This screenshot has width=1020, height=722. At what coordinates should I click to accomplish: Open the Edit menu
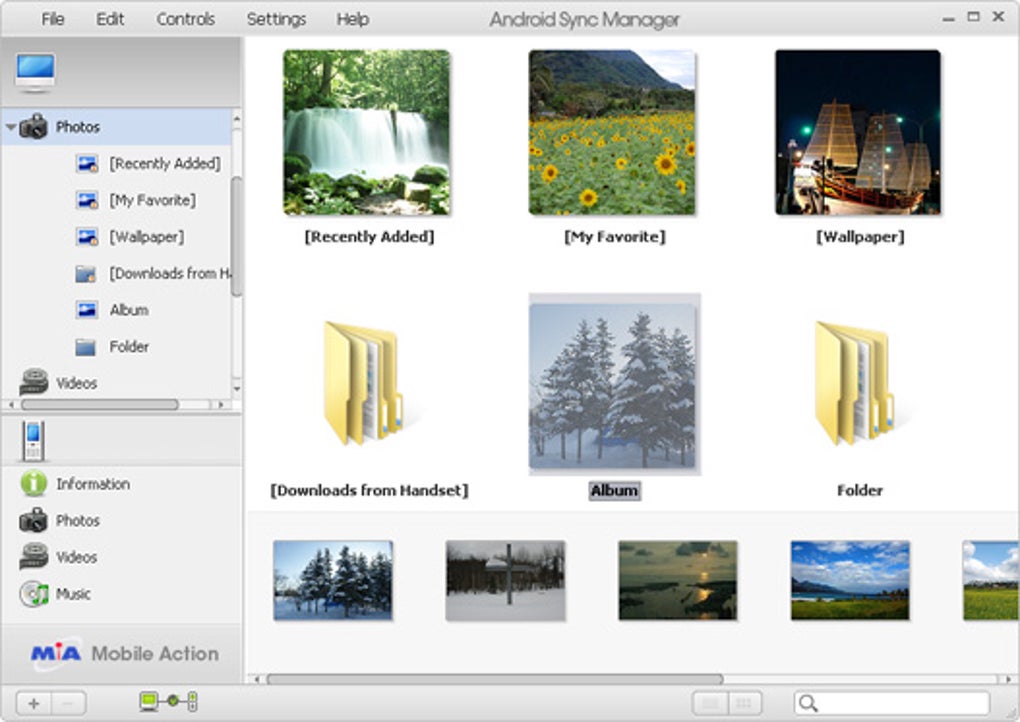point(110,20)
